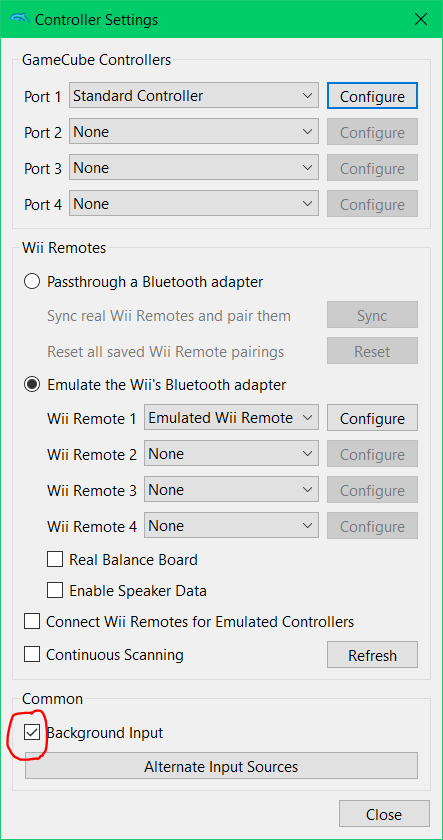Refresh the Wii Remote connections
This screenshot has height=840, width=443.
372,655
